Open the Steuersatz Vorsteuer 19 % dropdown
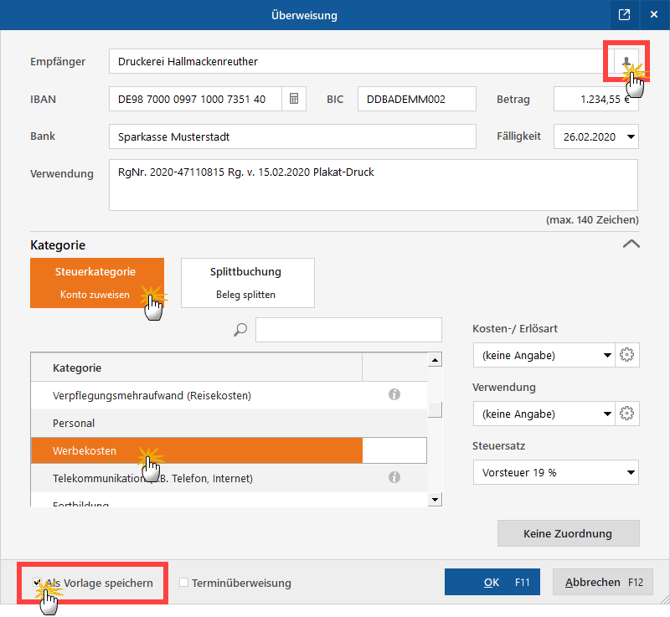Image resolution: width=670 pixels, height=617 pixels. click(630, 472)
